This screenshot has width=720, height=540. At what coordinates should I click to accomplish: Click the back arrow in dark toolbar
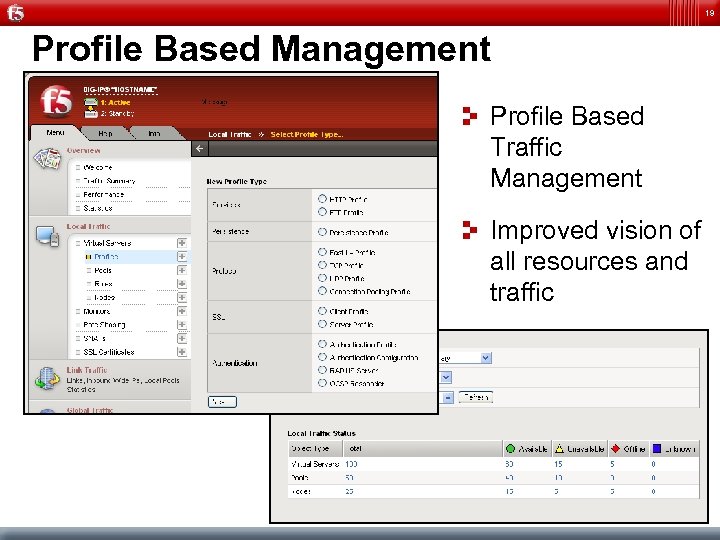[x=199, y=148]
